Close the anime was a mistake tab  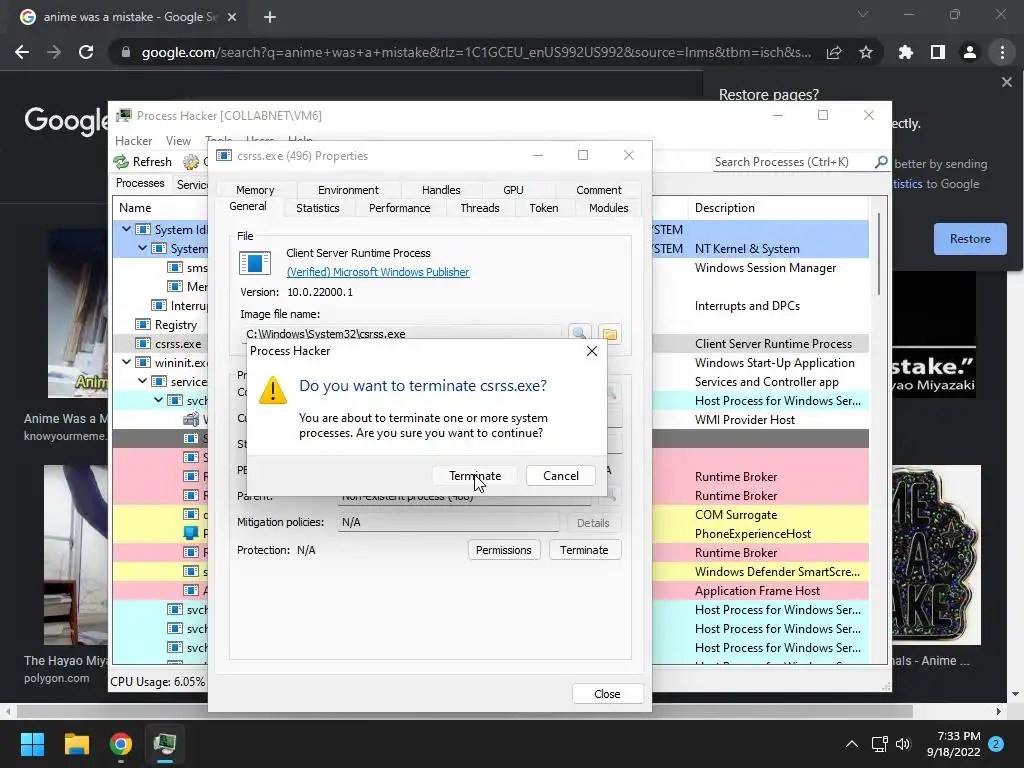[231, 17]
